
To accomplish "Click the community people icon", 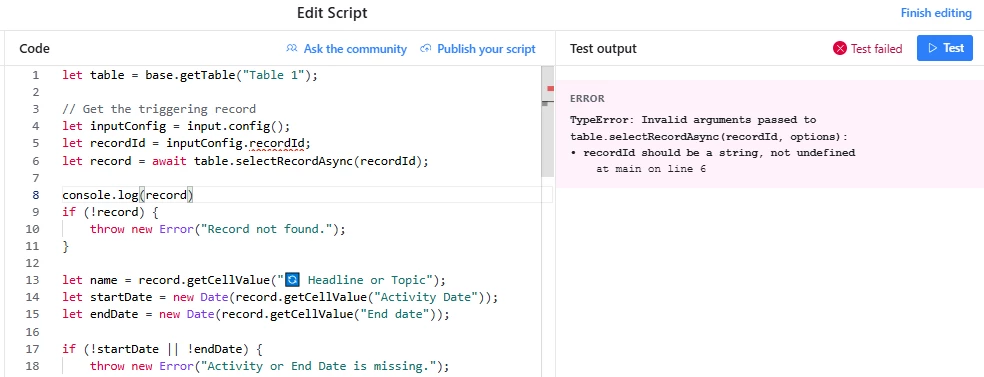I will point(291,48).
